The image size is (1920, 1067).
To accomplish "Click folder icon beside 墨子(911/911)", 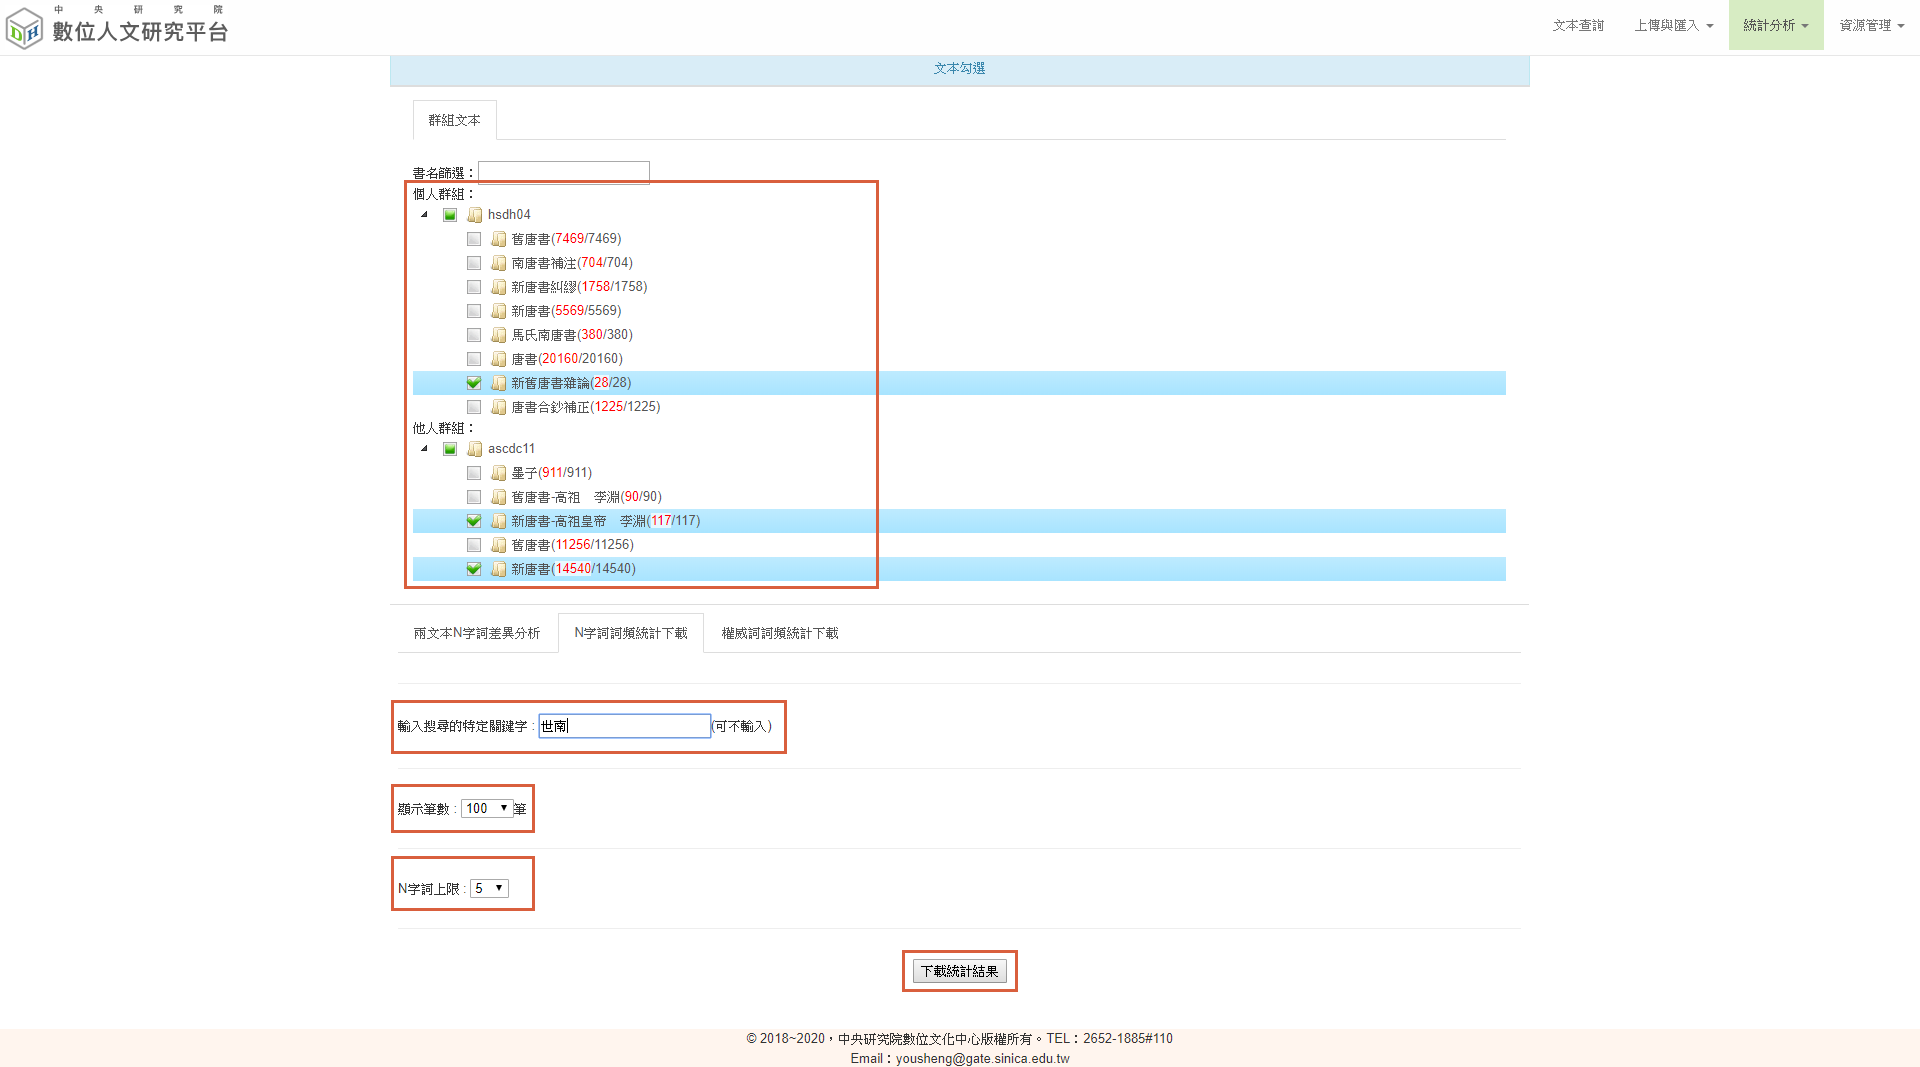I will tap(499, 473).
